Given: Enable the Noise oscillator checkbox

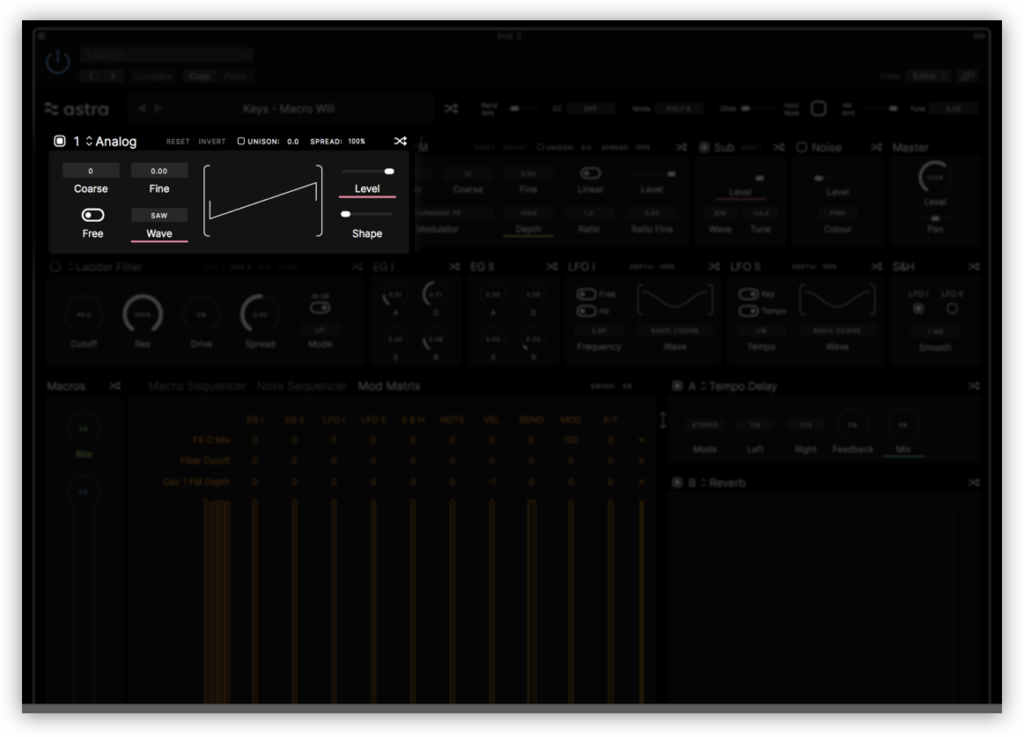Looking at the screenshot, I should 801,148.
